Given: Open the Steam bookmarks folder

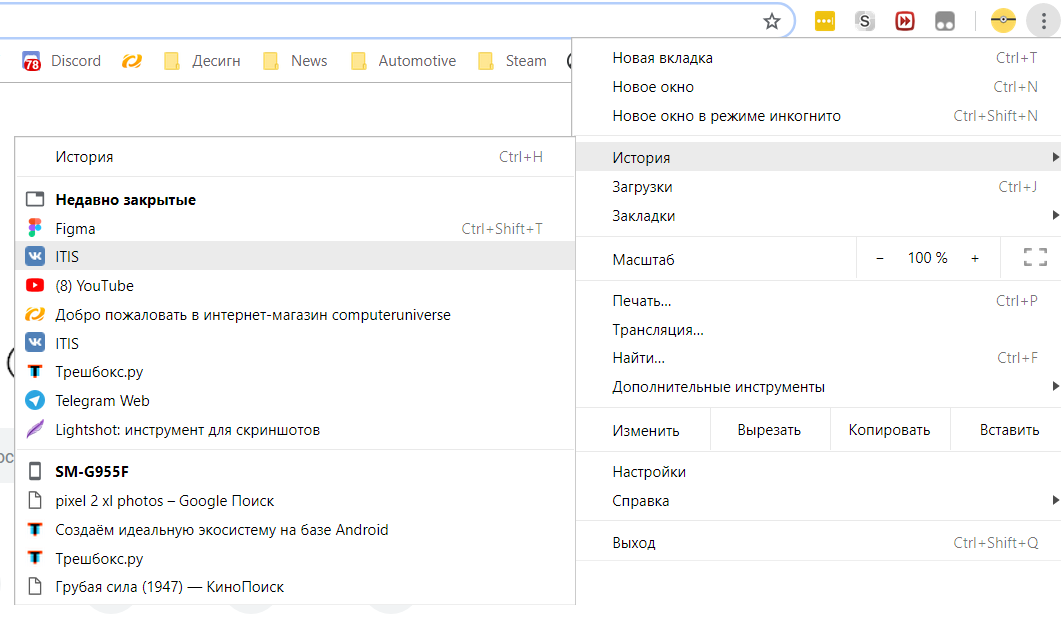Looking at the screenshot, I should [512, 61].
